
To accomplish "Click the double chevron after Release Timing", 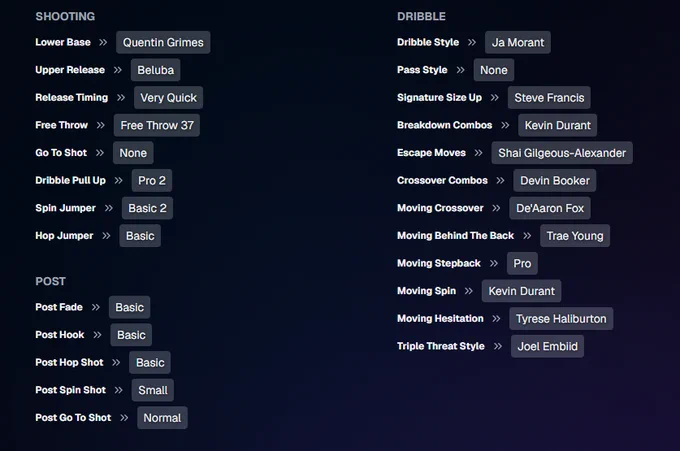I will click(121, 98).
